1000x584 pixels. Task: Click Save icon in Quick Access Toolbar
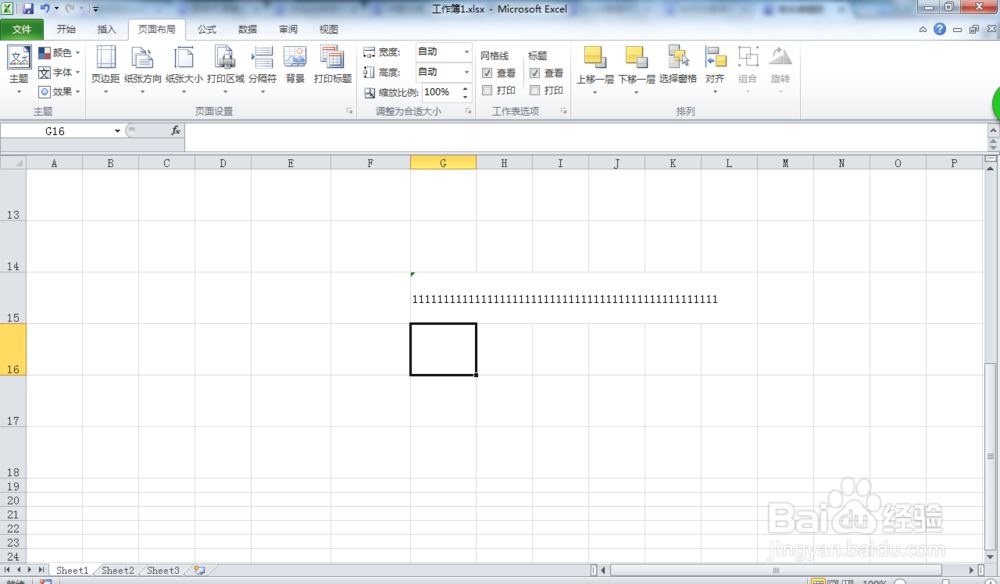[x=27, y=9]
